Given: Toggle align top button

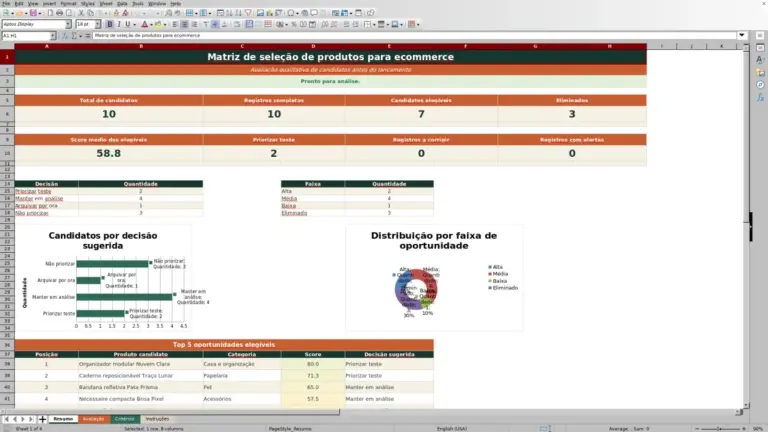Looking at the screenshot, I should click(x=206, y=24).
